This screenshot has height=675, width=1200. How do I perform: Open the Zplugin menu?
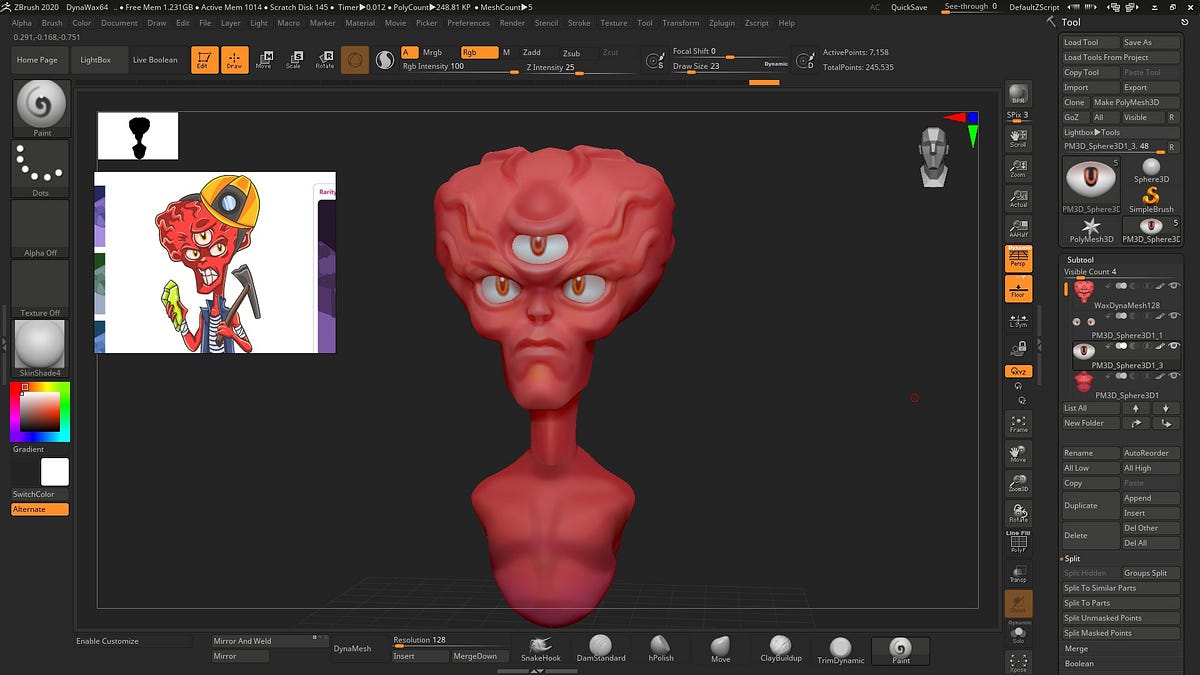723,23
